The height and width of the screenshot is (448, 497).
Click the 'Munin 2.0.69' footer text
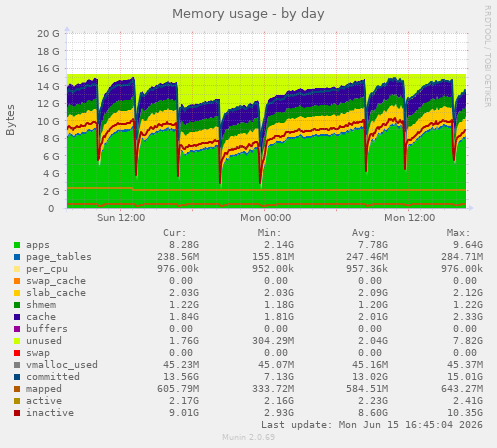248,437
